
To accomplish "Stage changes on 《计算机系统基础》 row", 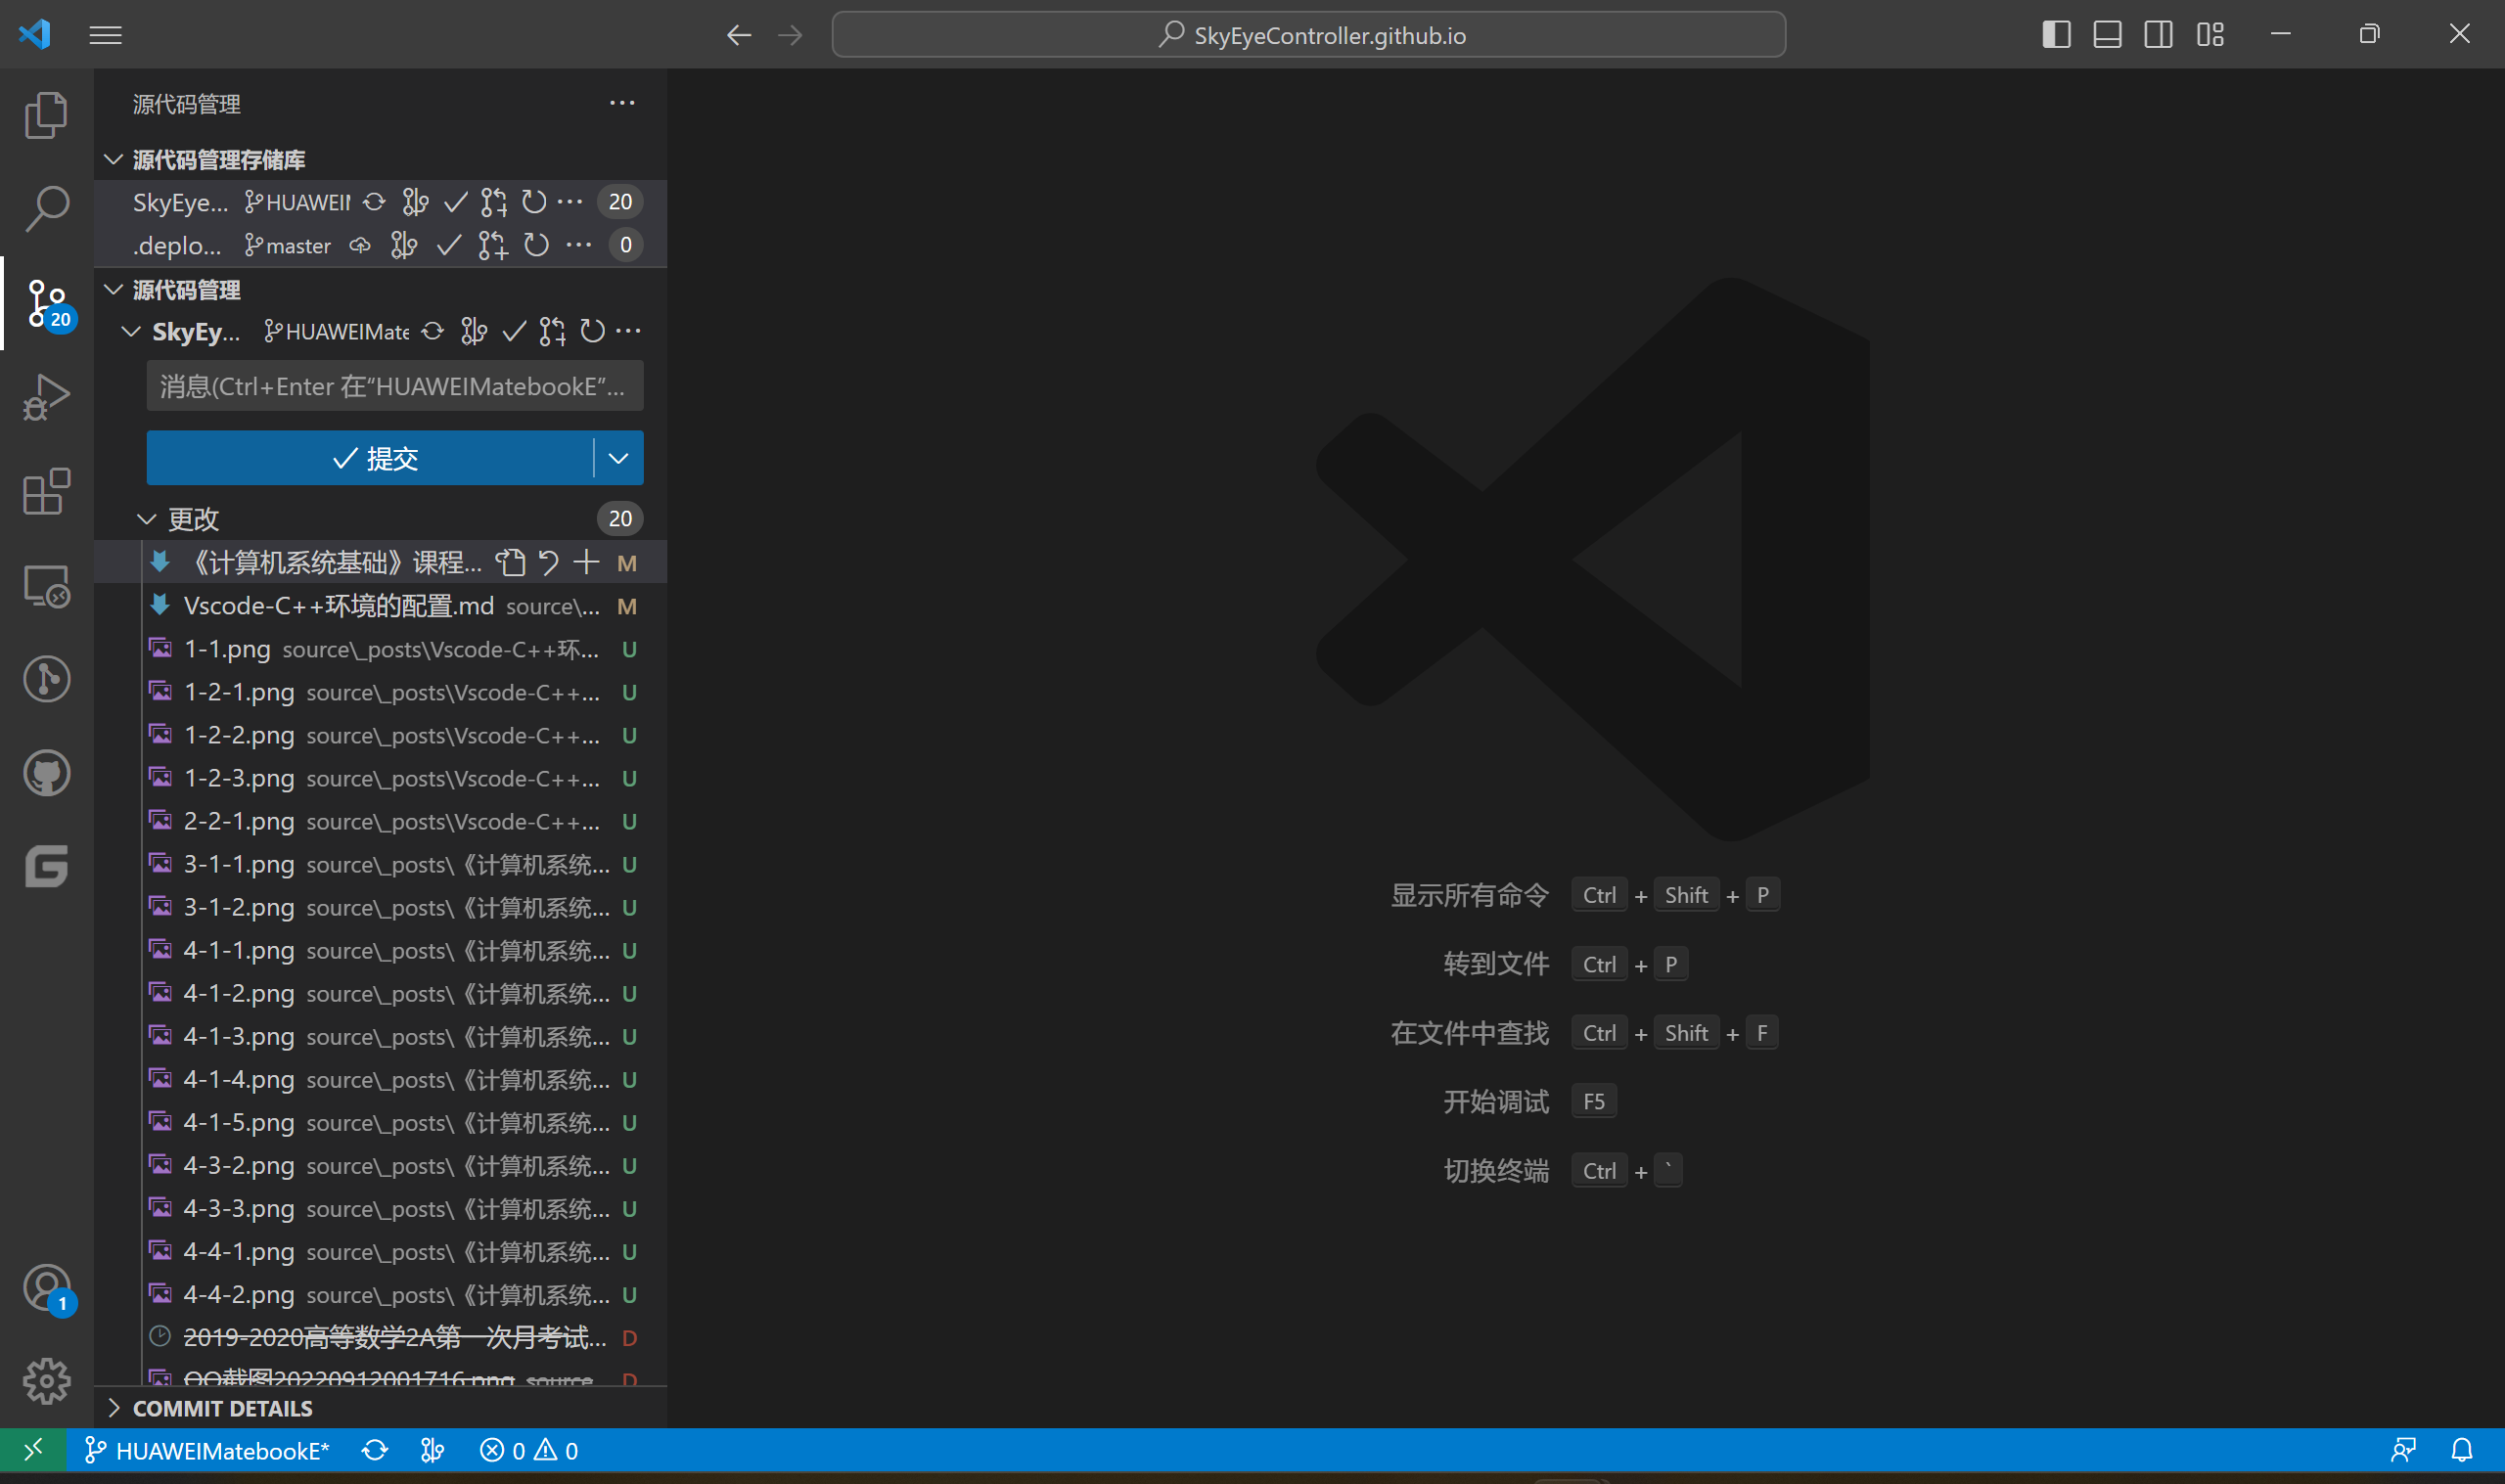I will 586,563.
